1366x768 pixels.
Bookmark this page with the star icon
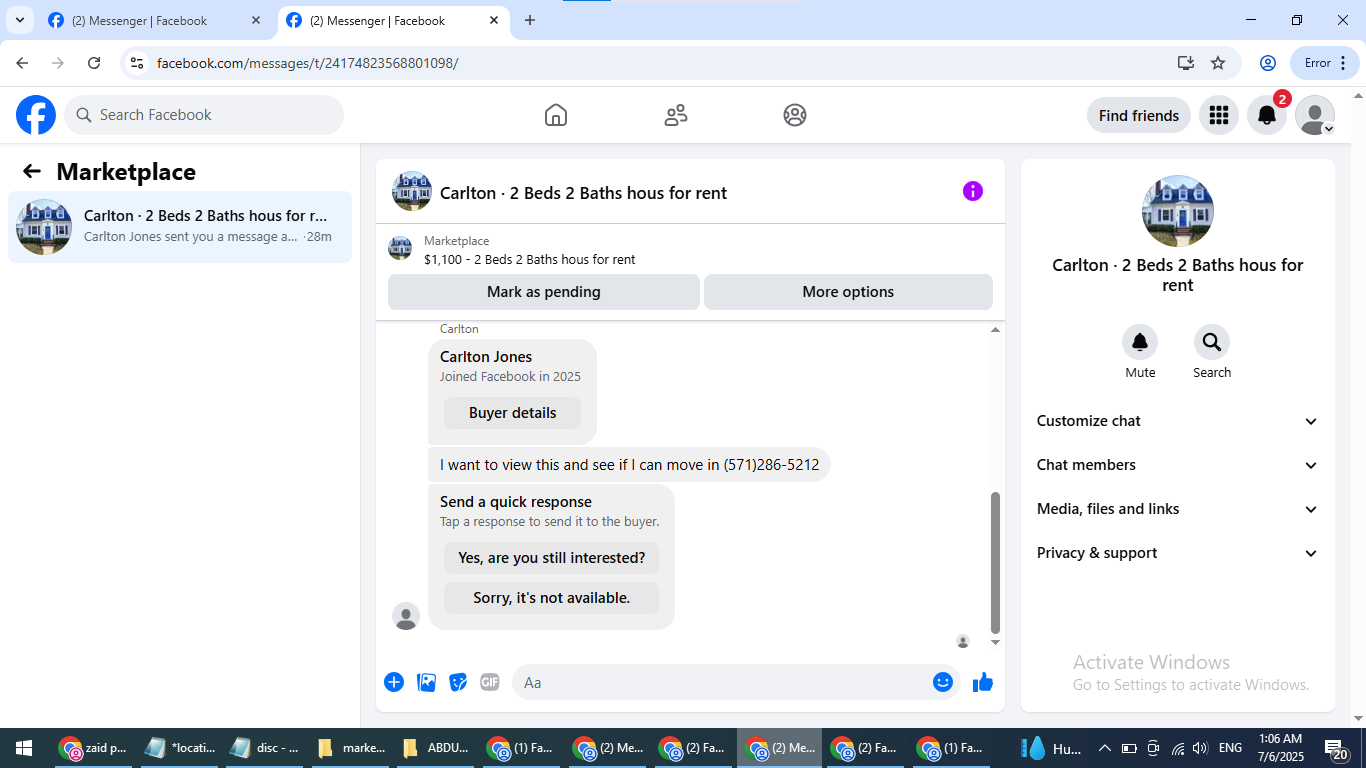[x=1218, y=63]
